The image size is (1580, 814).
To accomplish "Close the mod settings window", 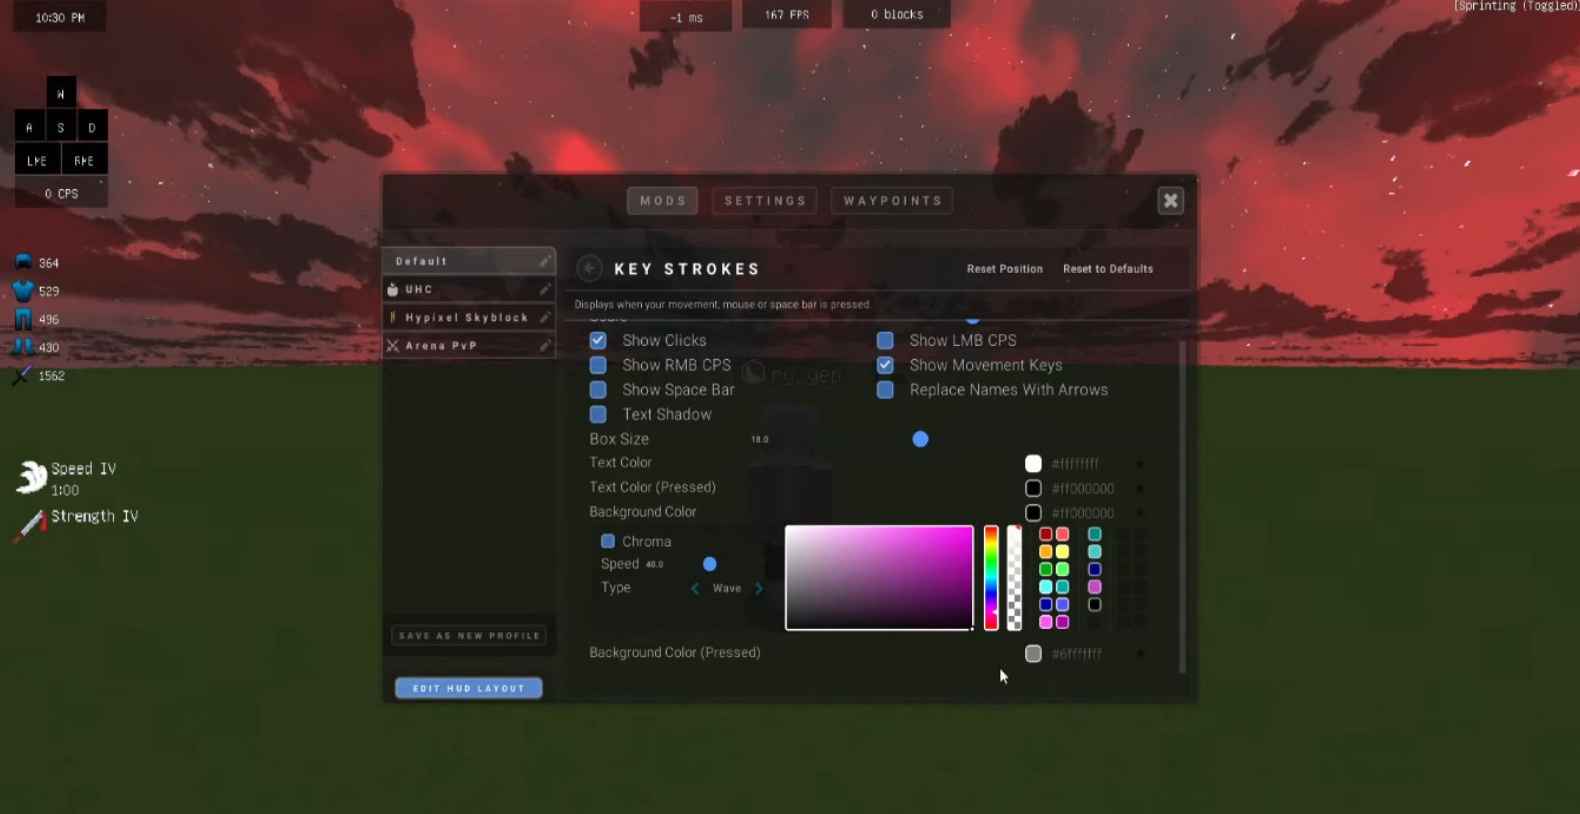I will pyautogui.click(x=1170, y=201).
